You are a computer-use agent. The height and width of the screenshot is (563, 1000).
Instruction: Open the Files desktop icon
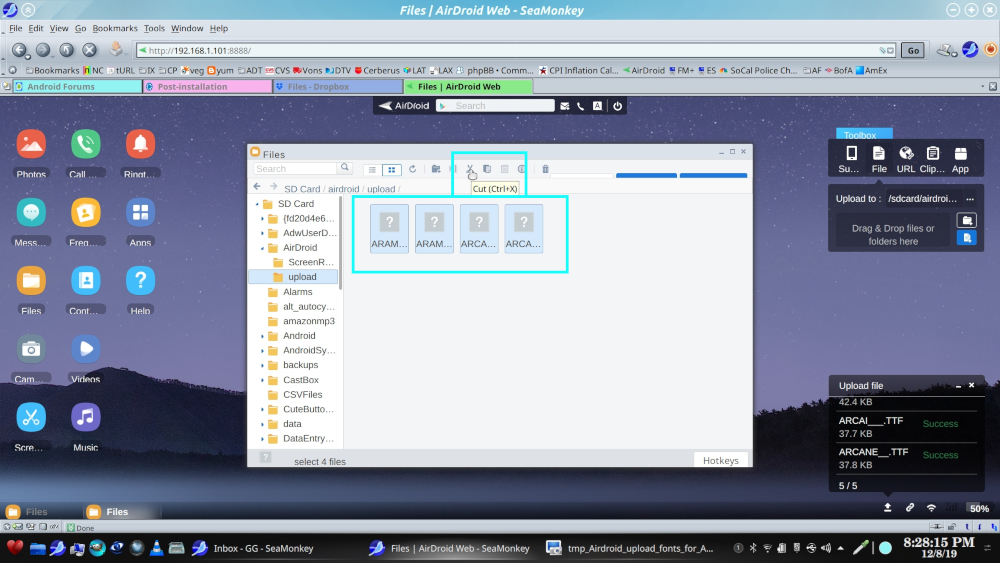coord(31,281)
